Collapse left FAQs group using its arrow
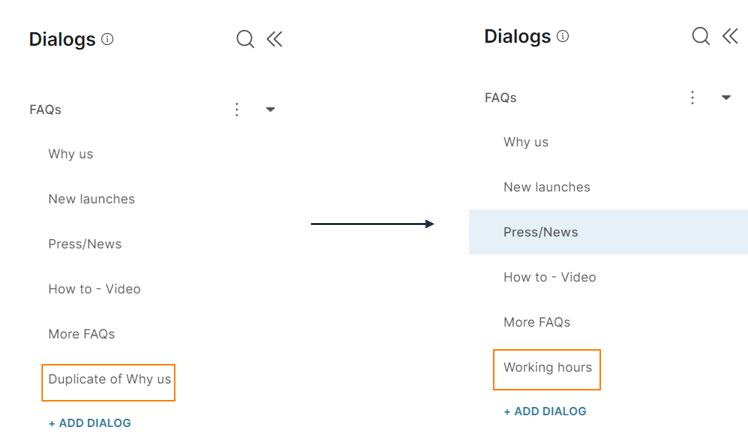The width and height of the screenshot is (748, 445). pyautogui.click(x=270, y=110)
